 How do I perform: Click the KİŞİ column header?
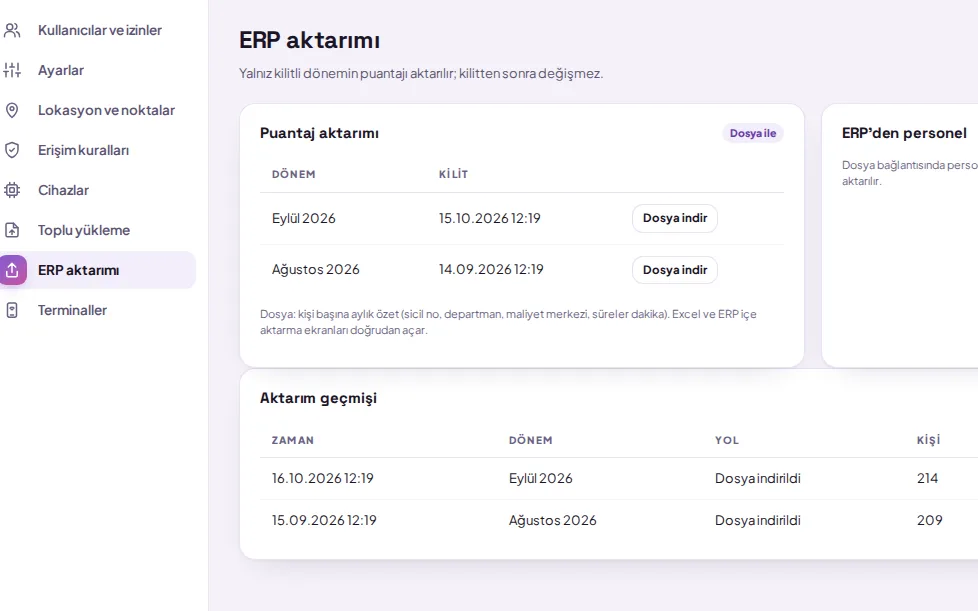pos(928,440)
